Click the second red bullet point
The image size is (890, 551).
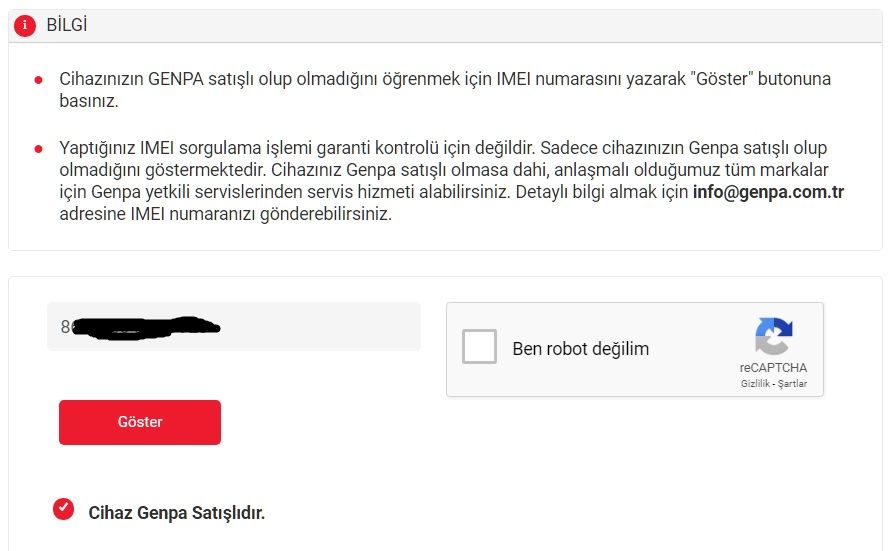point(38,149)
